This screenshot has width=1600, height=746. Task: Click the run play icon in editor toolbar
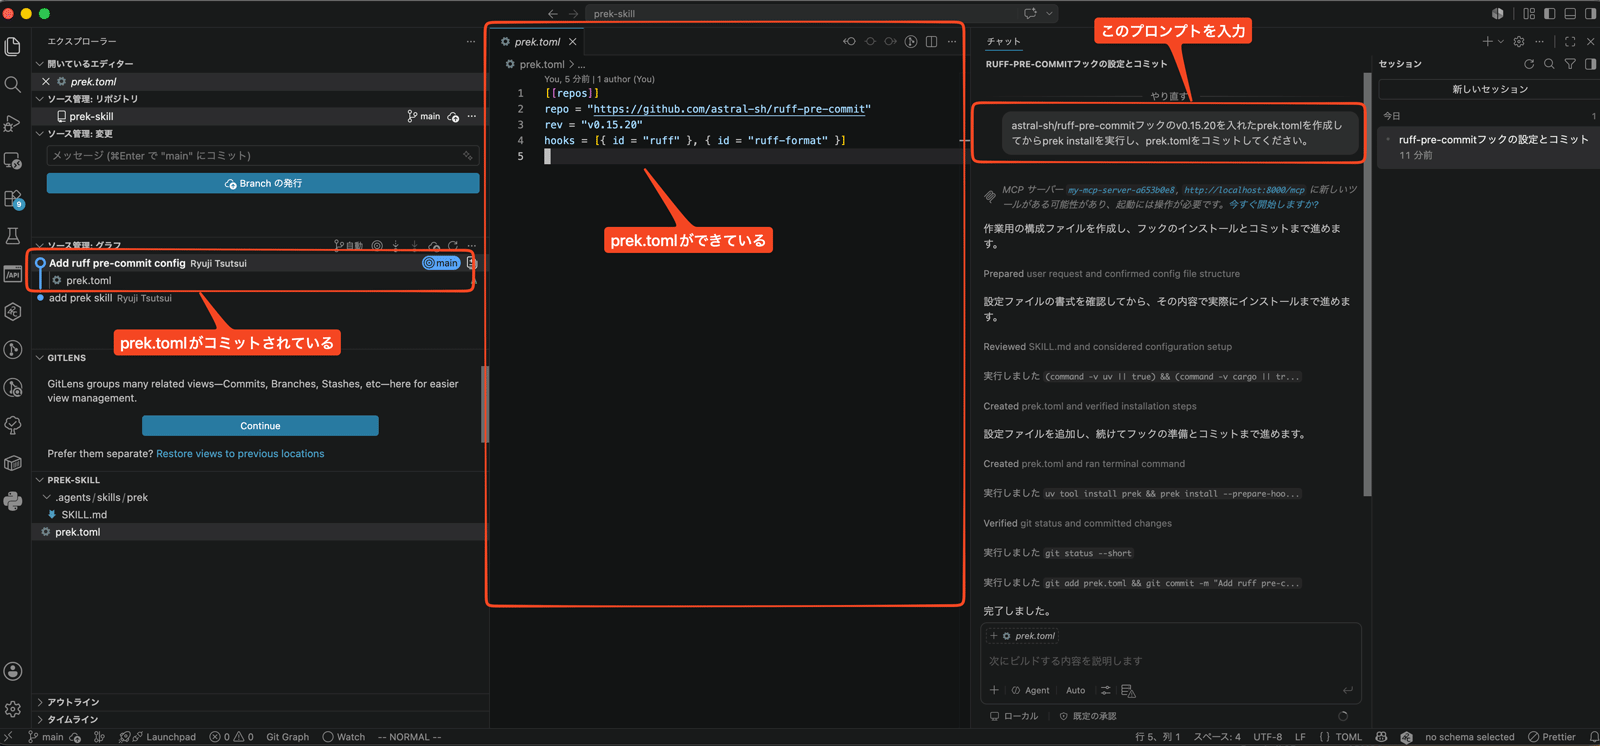click(911, 42)
